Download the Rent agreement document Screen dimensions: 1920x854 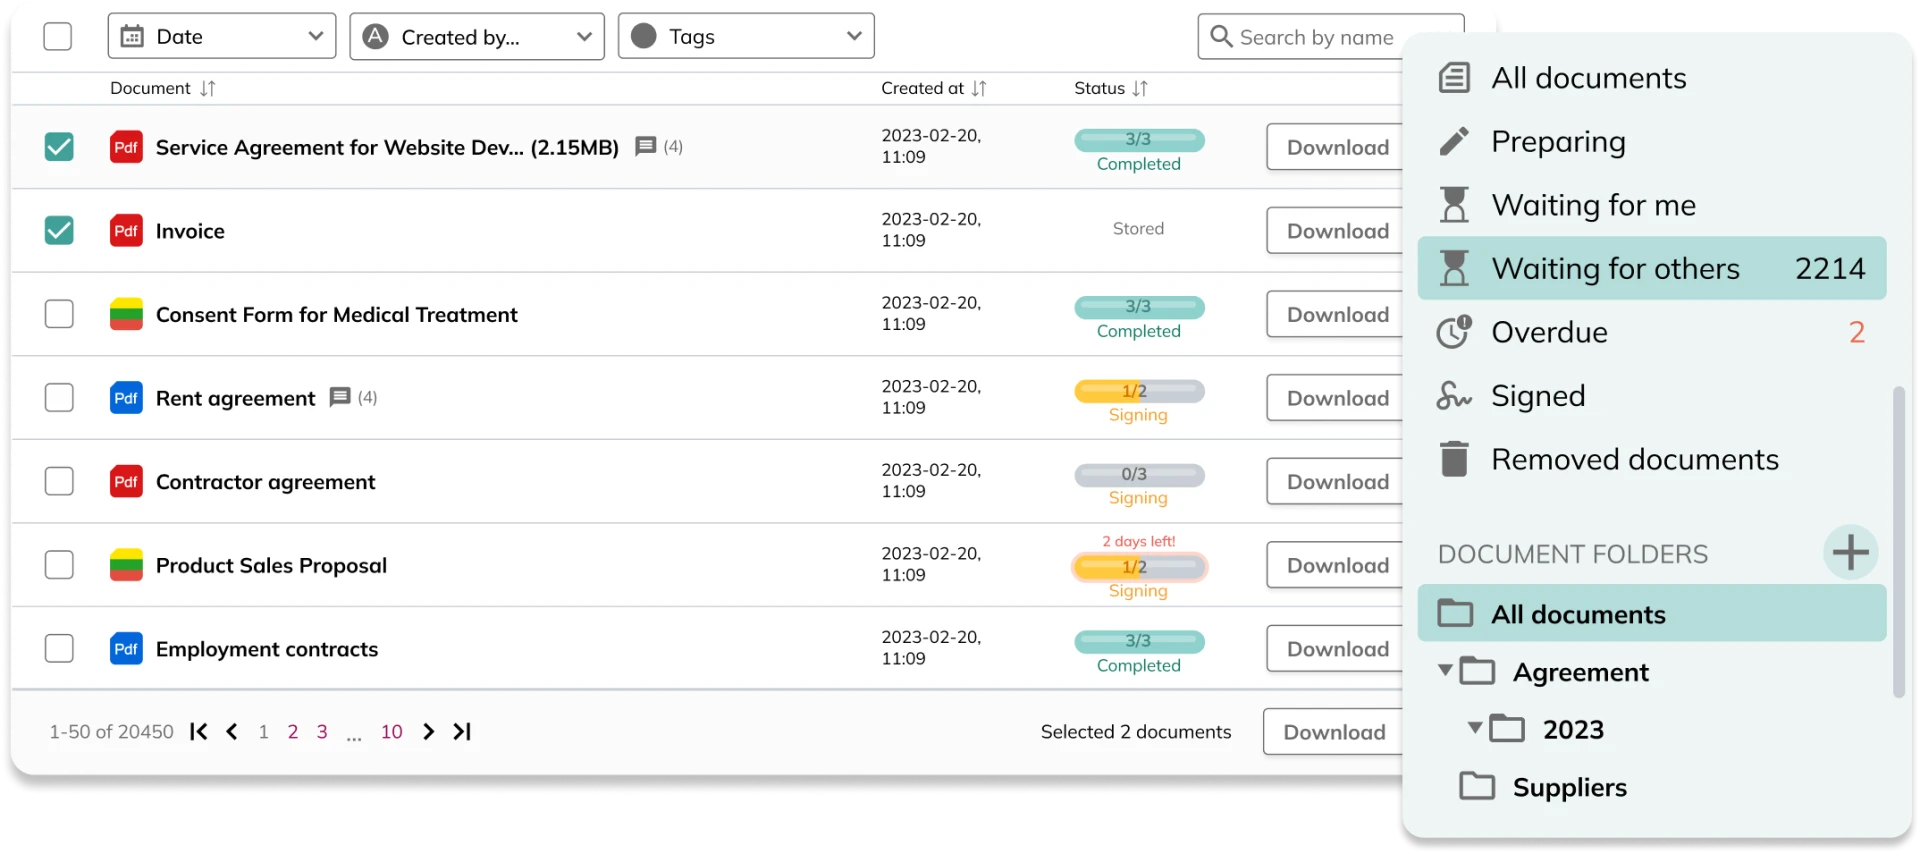click(1336, 398)
